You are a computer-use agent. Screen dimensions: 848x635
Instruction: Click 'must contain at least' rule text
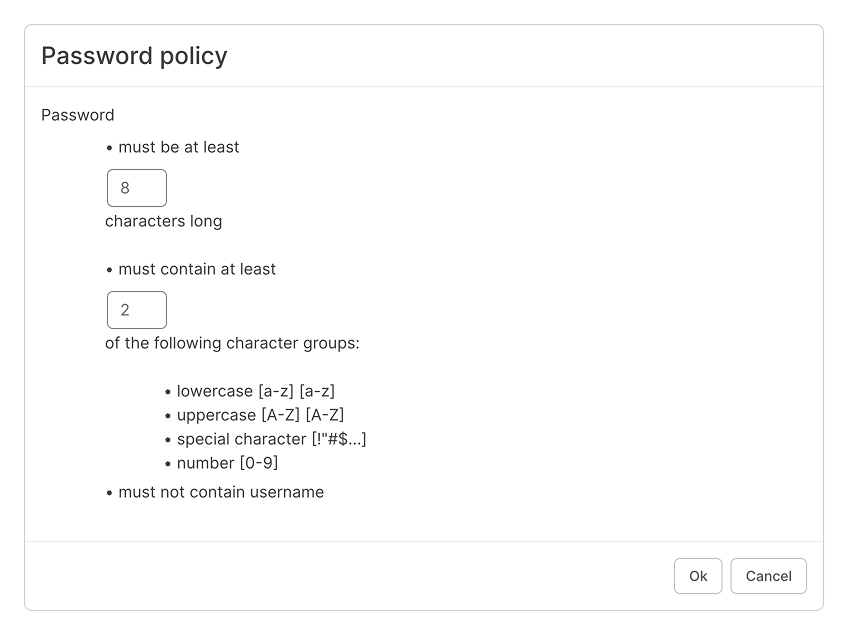point(197,269)
